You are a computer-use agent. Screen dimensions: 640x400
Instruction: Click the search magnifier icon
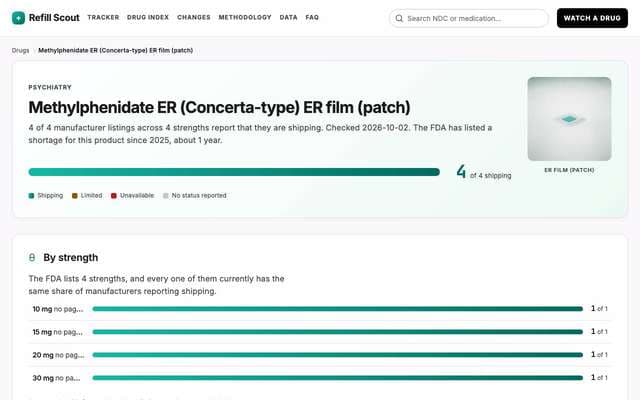pyautogui.click(x=399, y=18)
